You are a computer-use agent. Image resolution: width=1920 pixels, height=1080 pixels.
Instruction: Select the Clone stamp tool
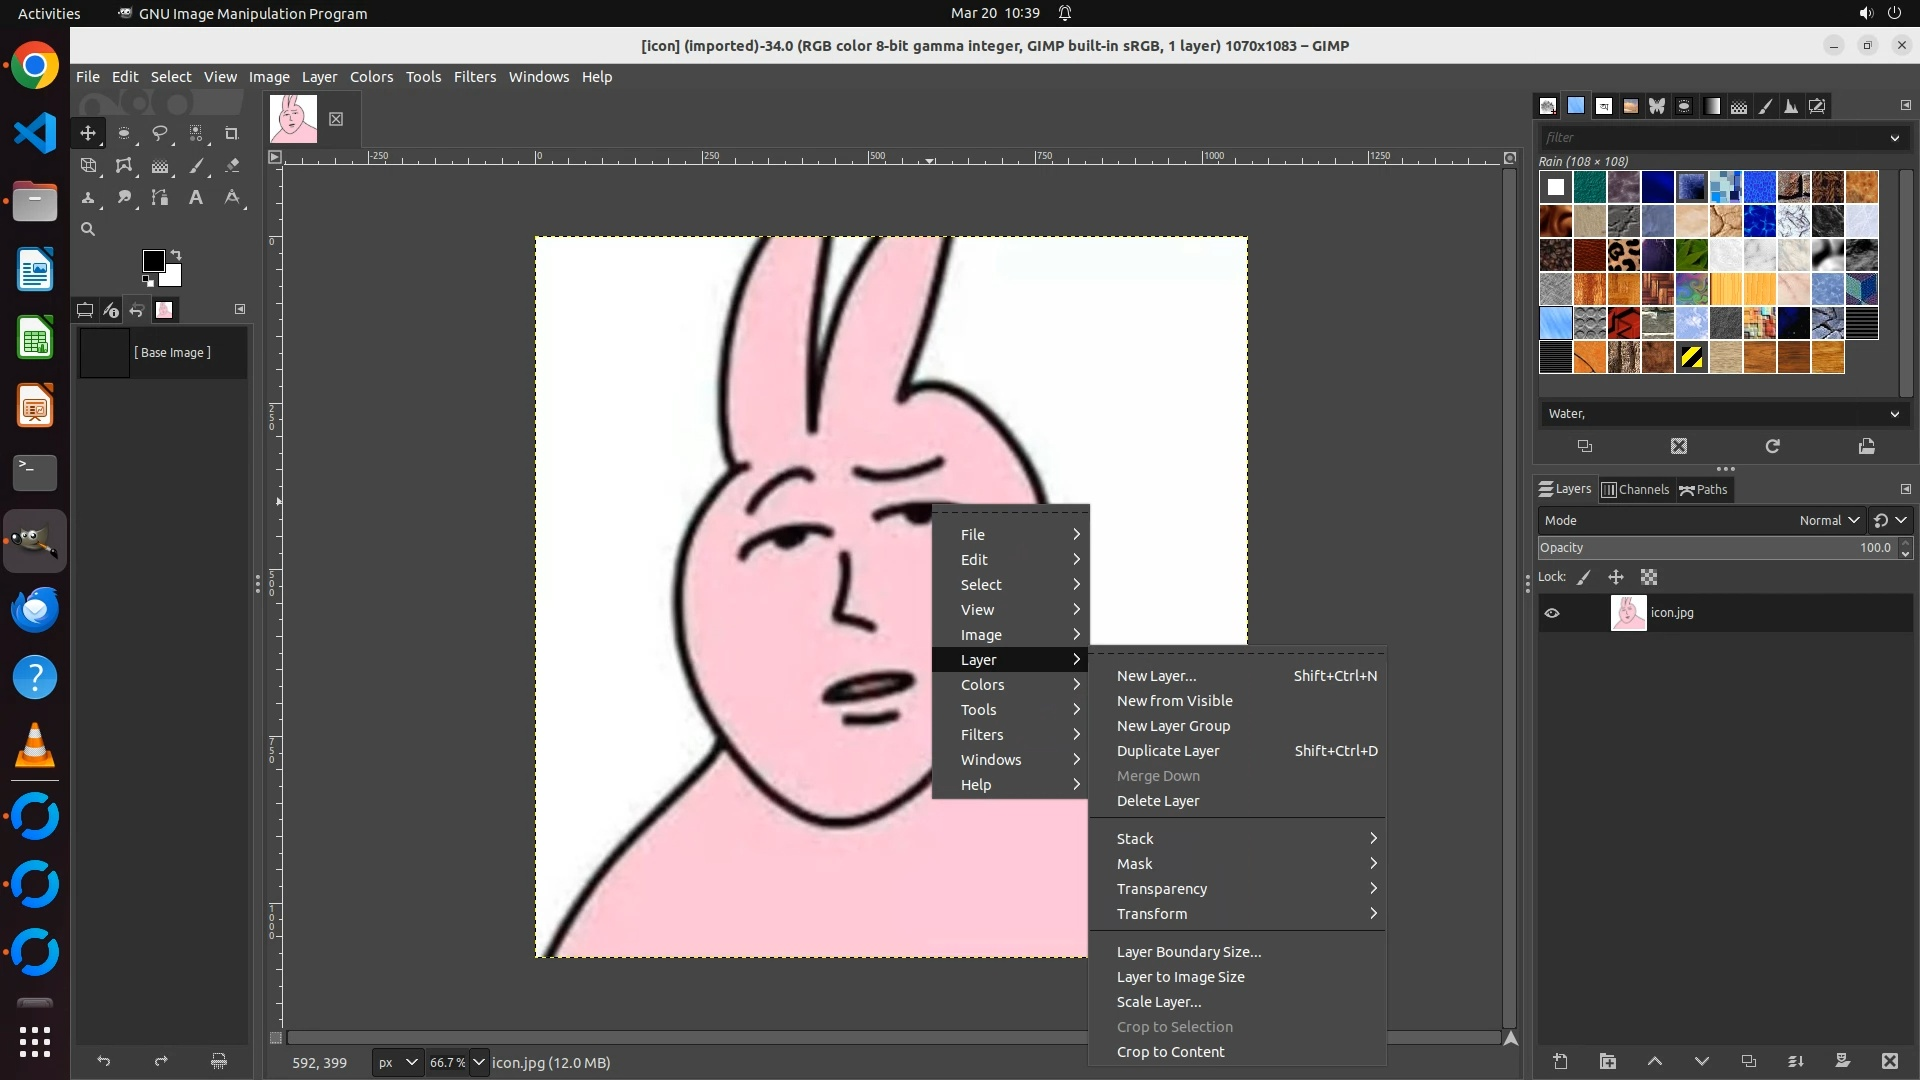88,198
